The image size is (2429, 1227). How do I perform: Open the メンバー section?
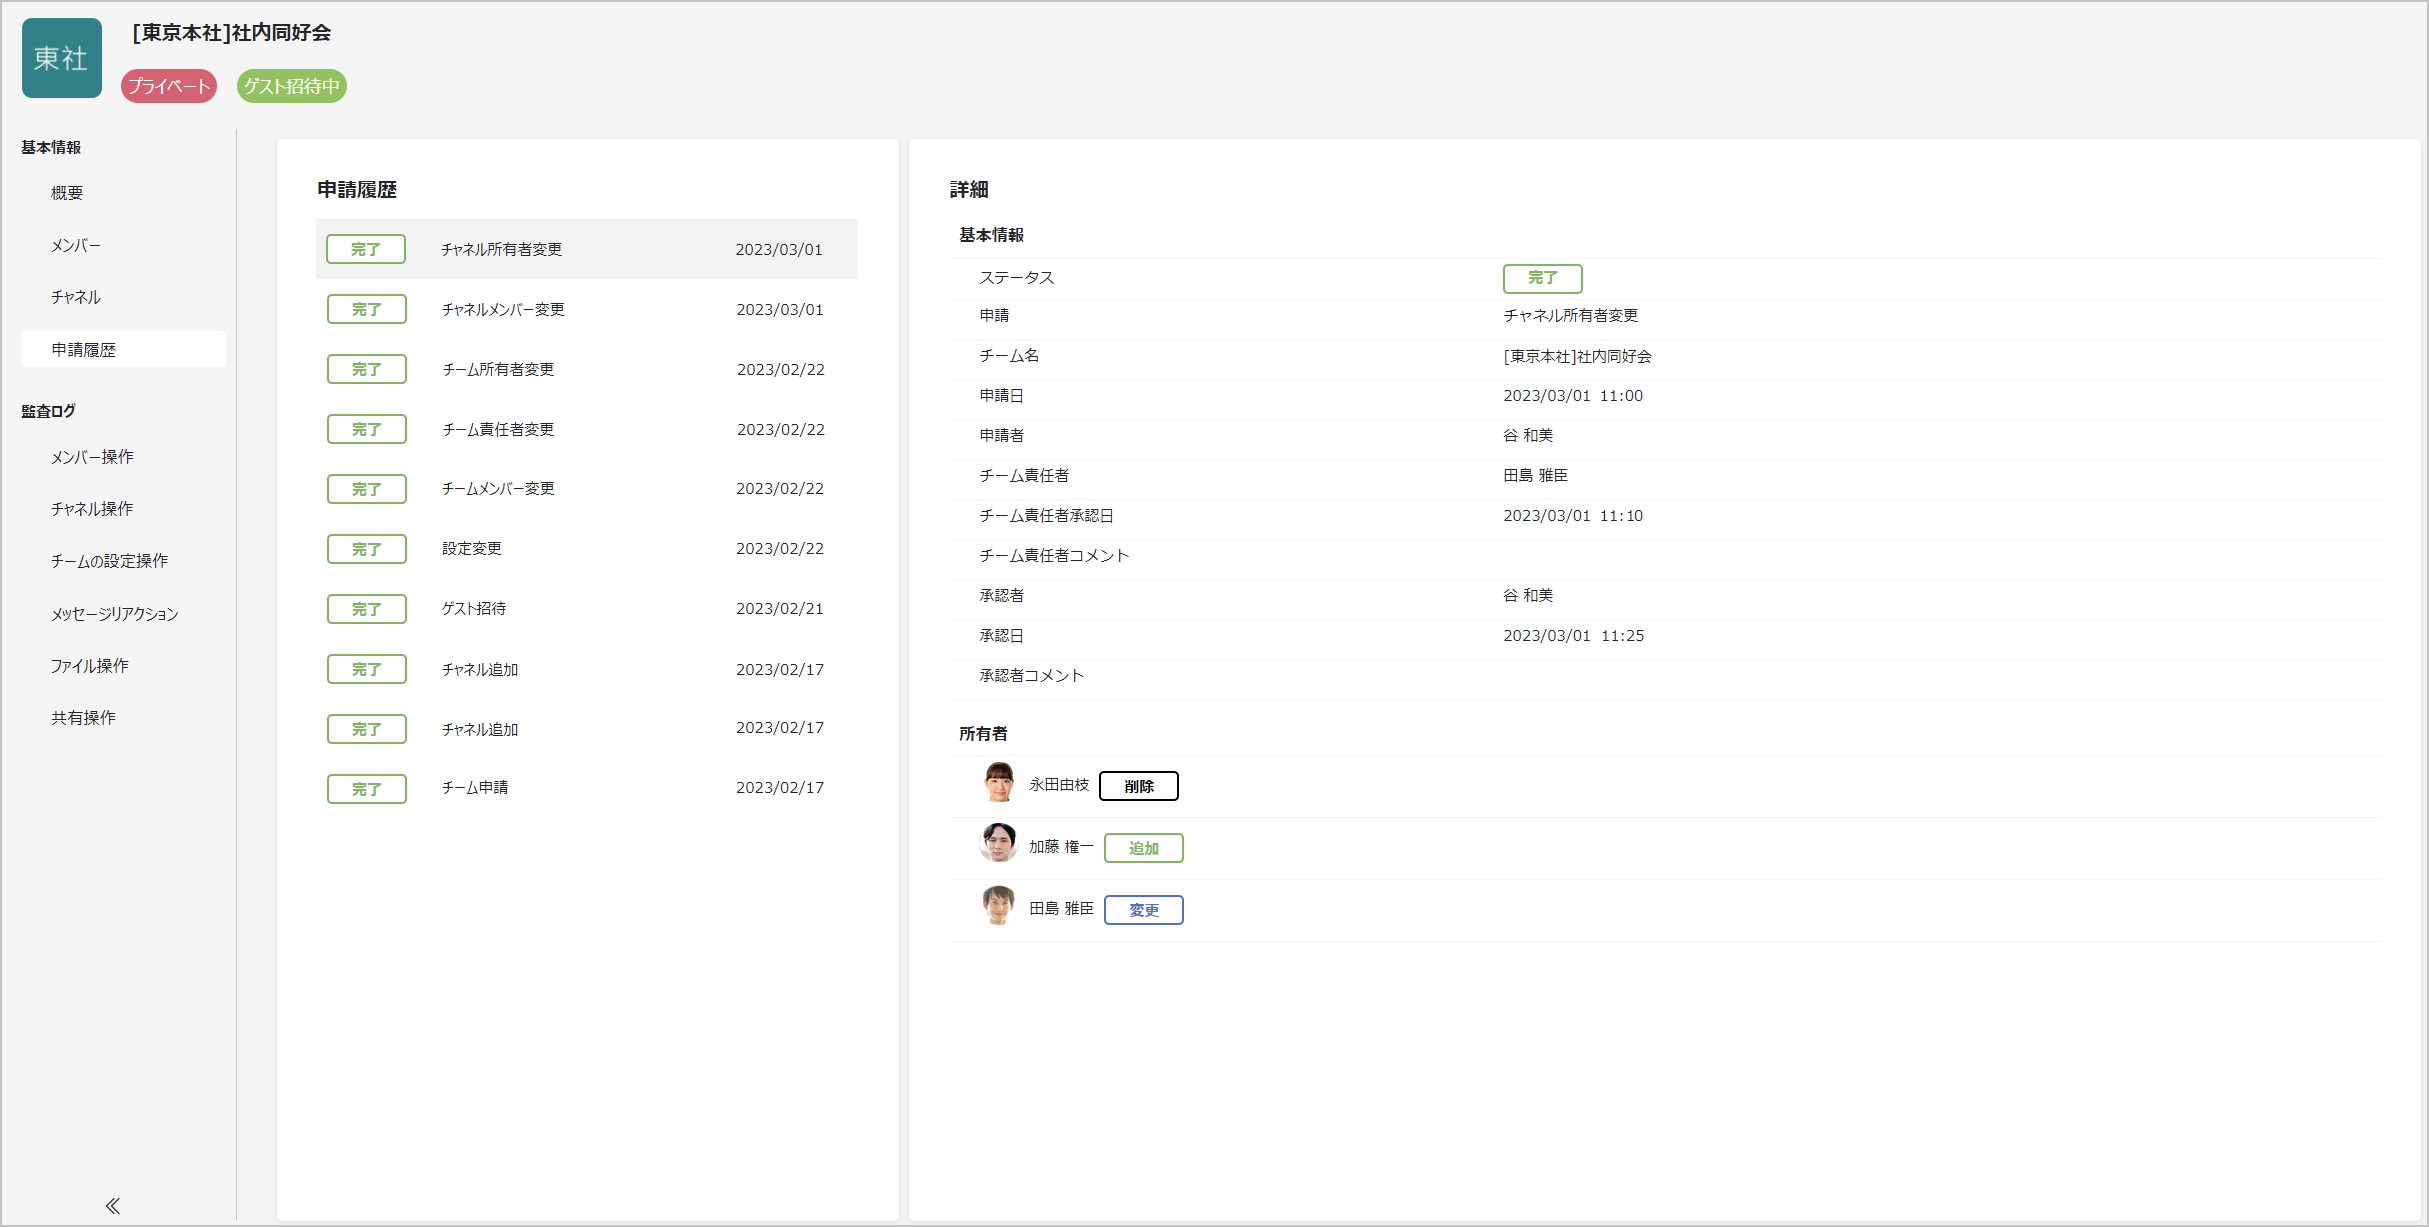tap(75, 244)
